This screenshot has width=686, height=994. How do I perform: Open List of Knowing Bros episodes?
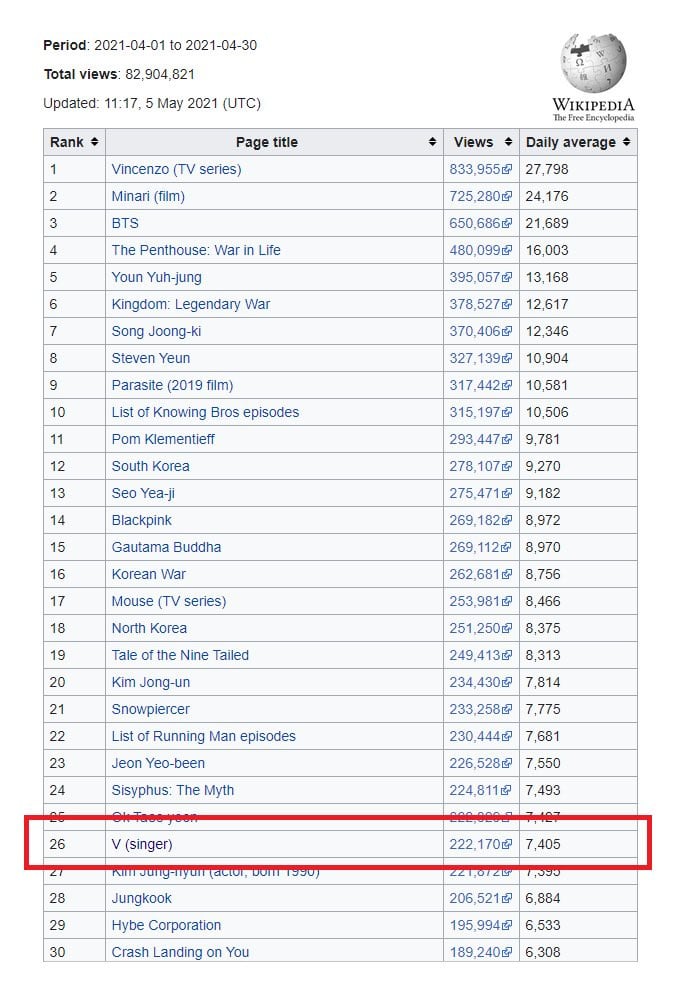pyautogui.click(x=205, y=413)
